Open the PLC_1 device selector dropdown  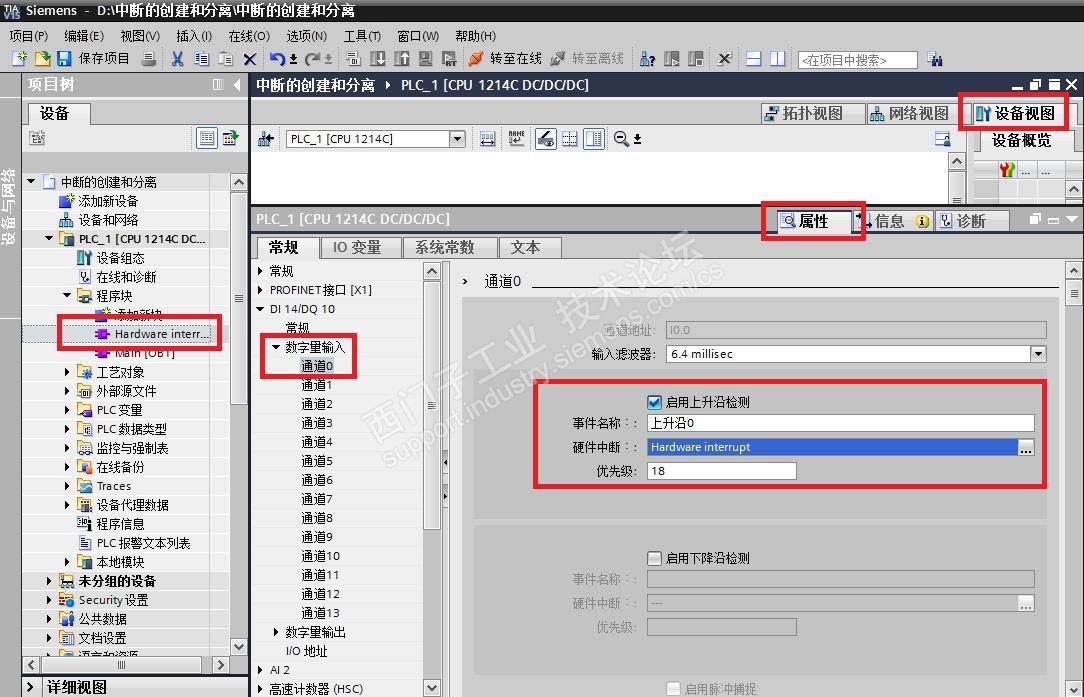tap(457, 139)
